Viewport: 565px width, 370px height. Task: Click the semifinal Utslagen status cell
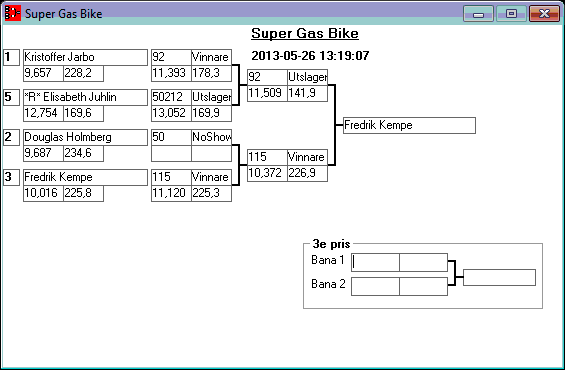(x=308, y=77)
